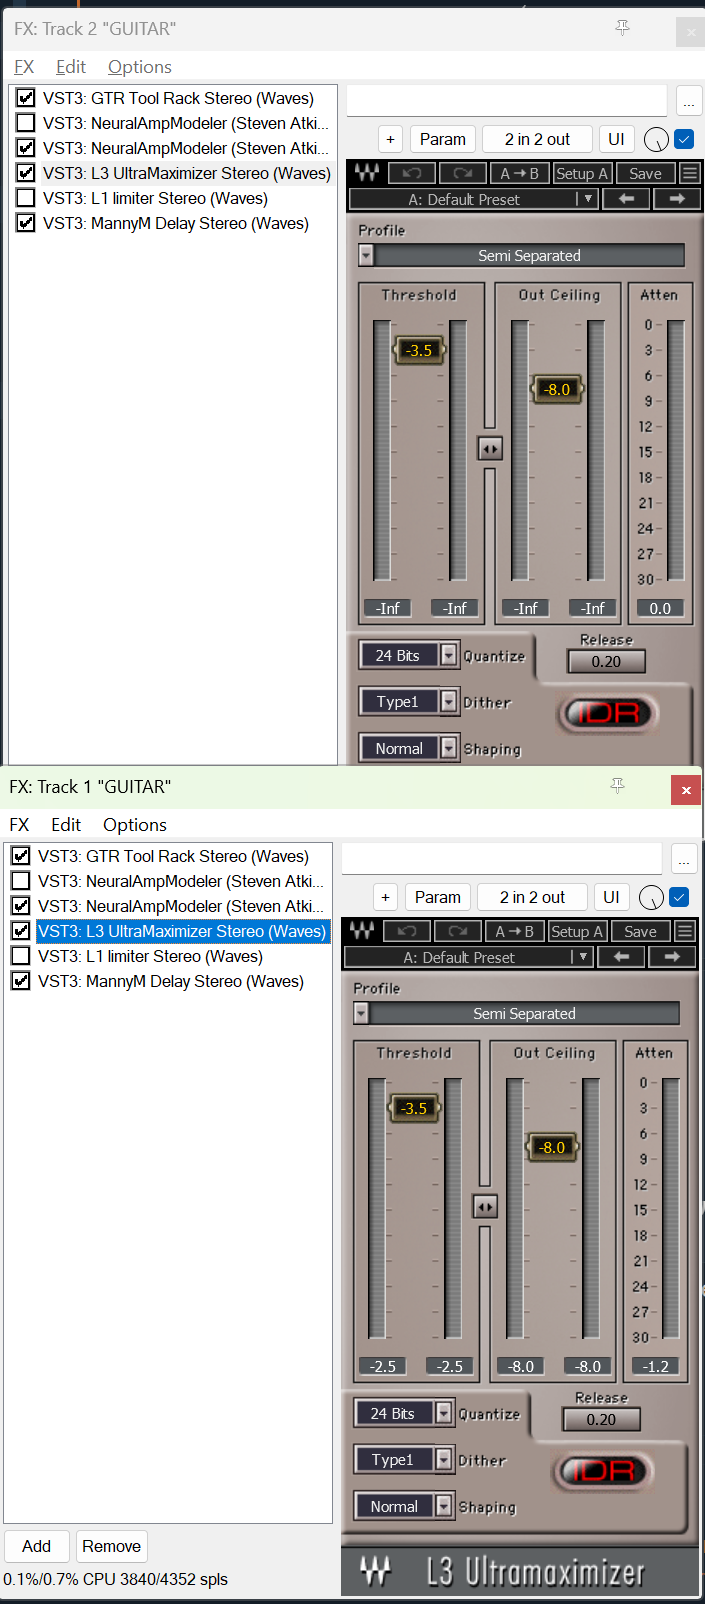Disable MannyM Delay in Track 1 chain
The width and height of the screenshot is (705, 1604).
pyautogui.click(x=21, y=981)
